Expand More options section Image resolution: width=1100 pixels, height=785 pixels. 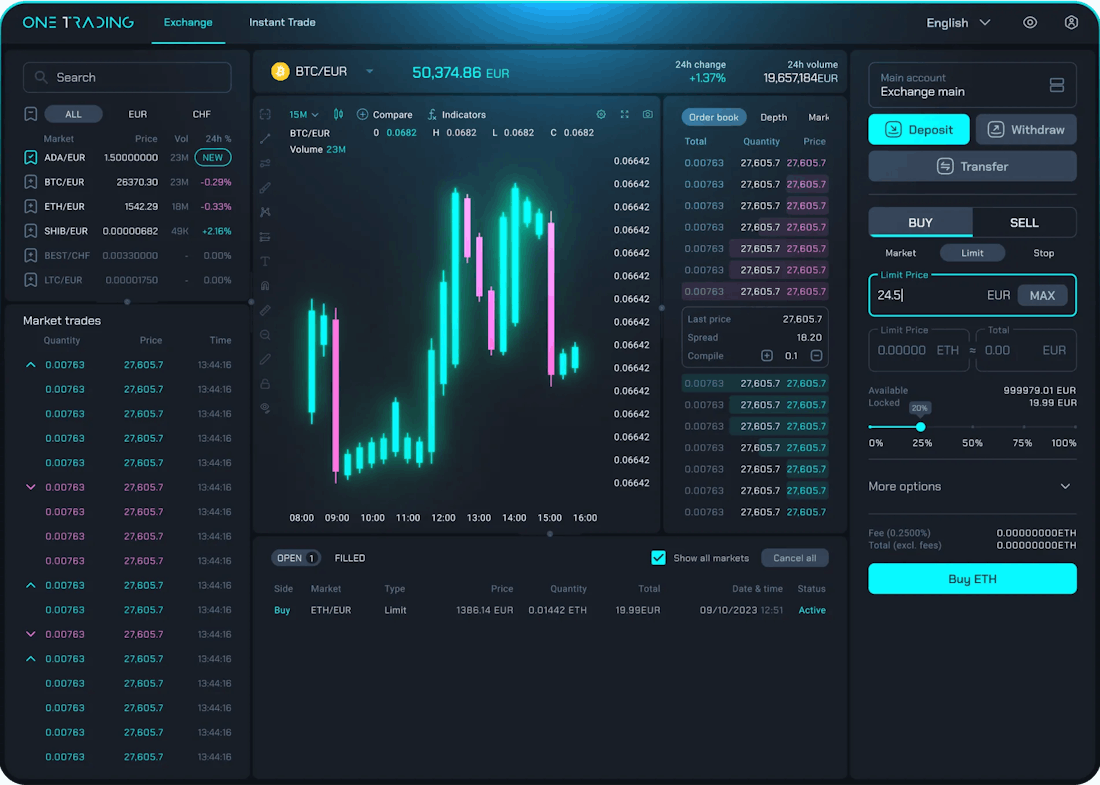tap(972, 486)
